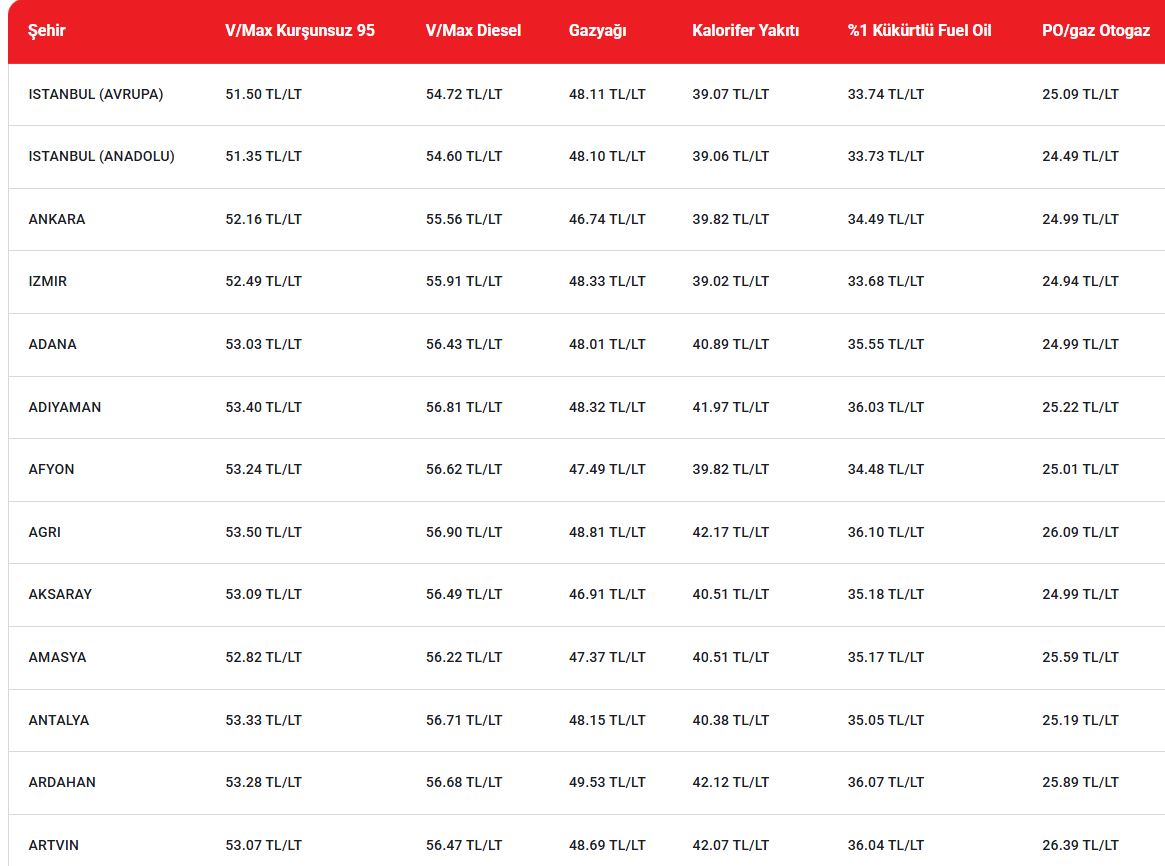Click Ardahan's 56.68 TL/LT diesel price
This screenshot has width=1165, height=866.
464,782
